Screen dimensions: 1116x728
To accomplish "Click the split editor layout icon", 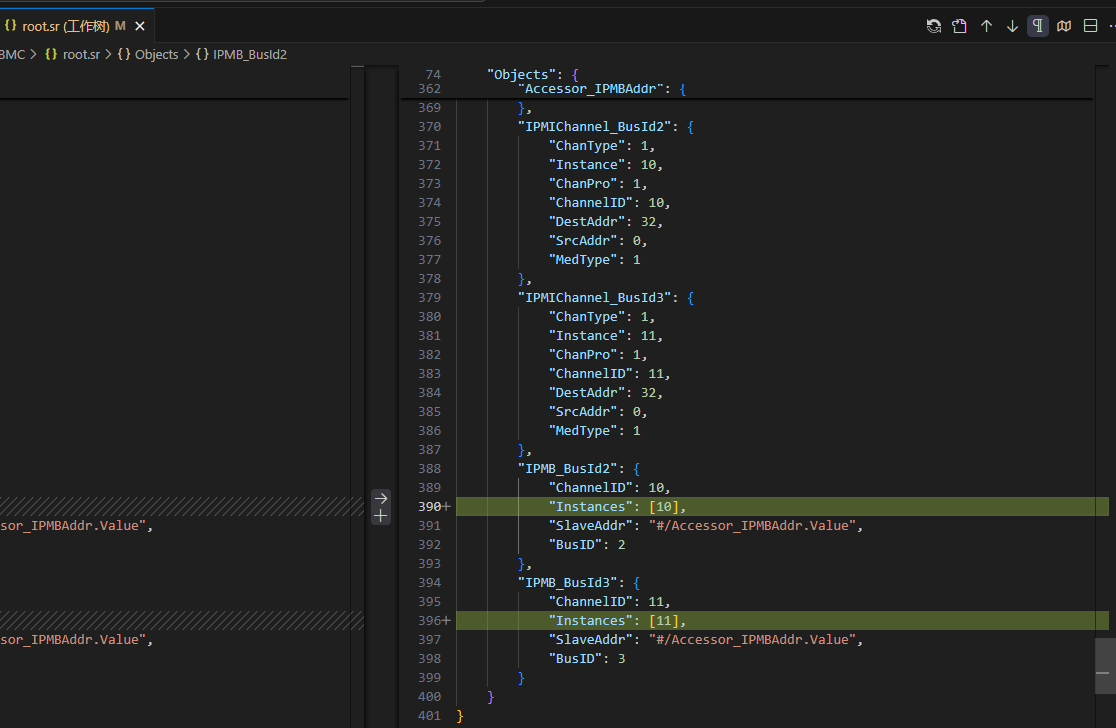I will (1090, 26).
